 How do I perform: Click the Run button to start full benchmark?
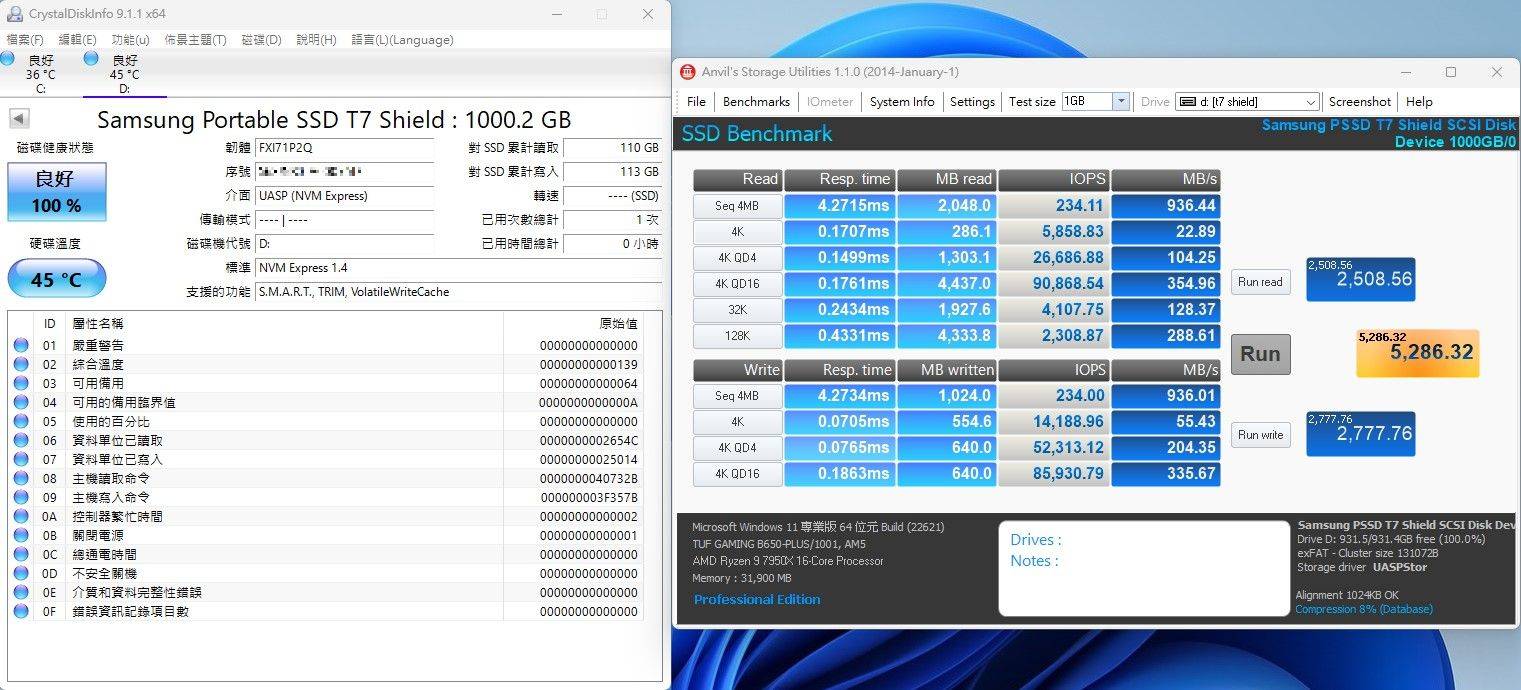(x=1260, y=354)
